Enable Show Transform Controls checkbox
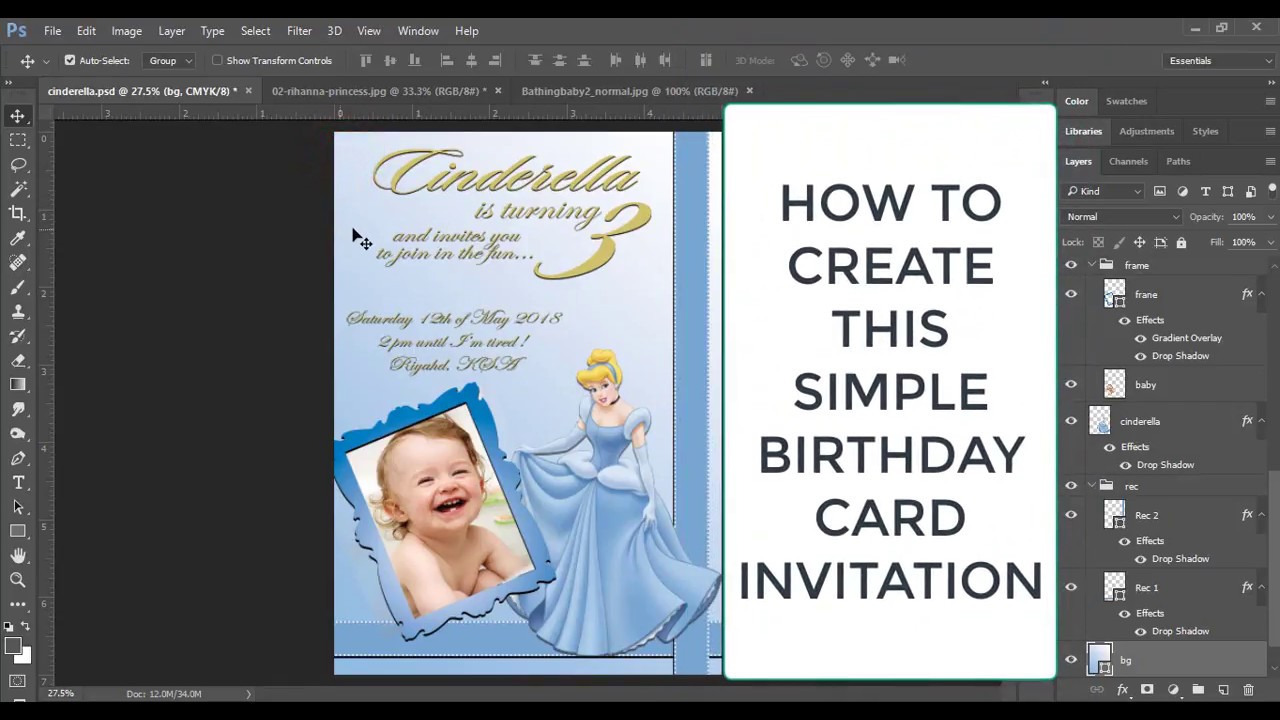Image resolution: width=1280 pixels, height=720 pixels. 217,60
